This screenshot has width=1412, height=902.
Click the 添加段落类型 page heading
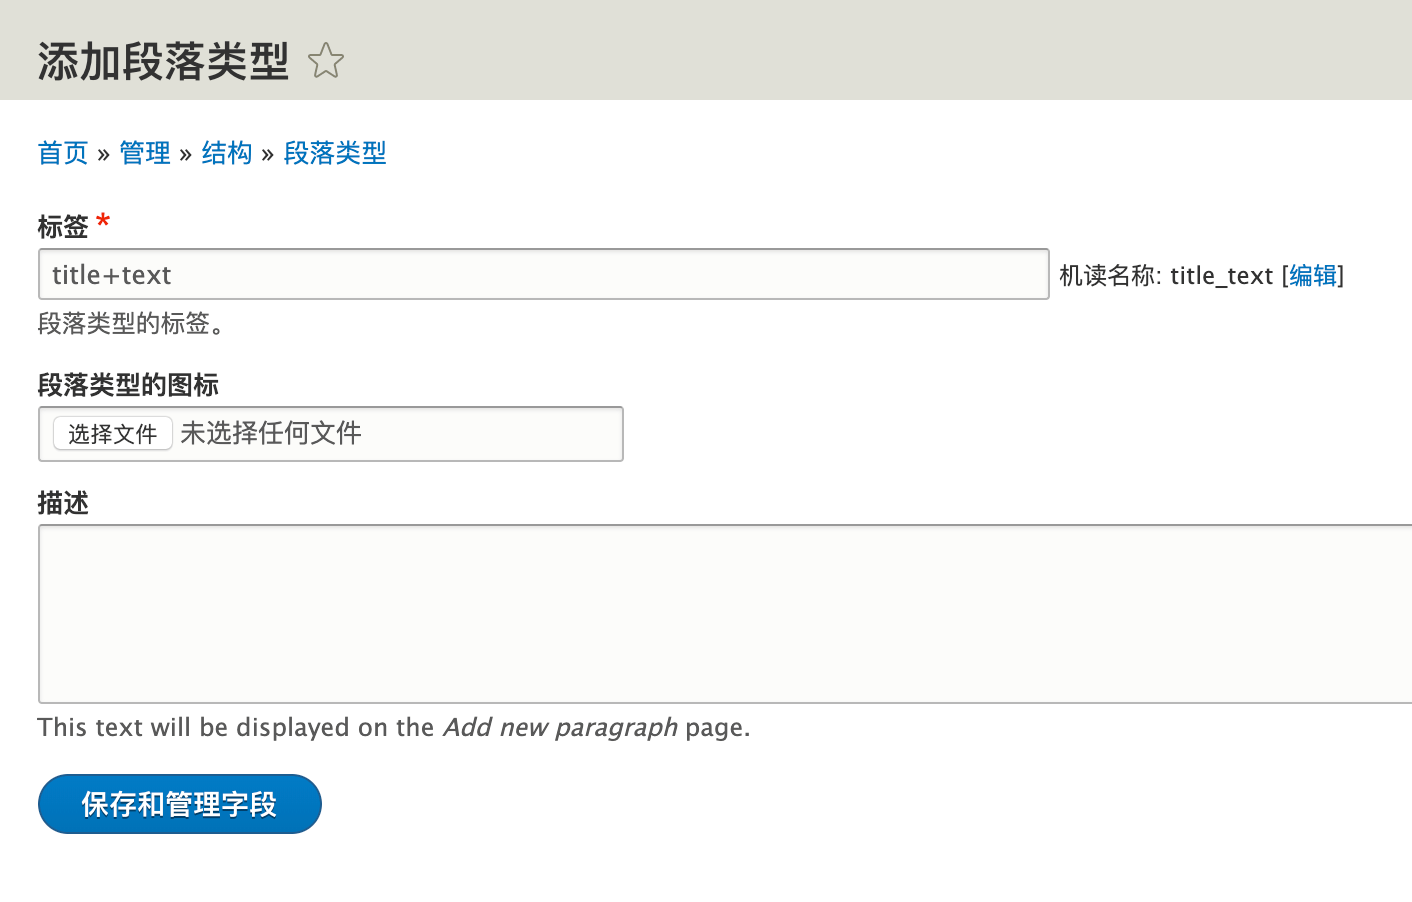(x=164, y=61)
